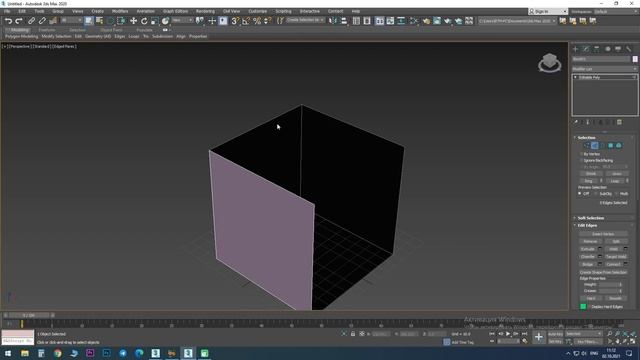Click the Mirror tool icon
Viewport: 640px width, 360px height.
tap(333, 20)
